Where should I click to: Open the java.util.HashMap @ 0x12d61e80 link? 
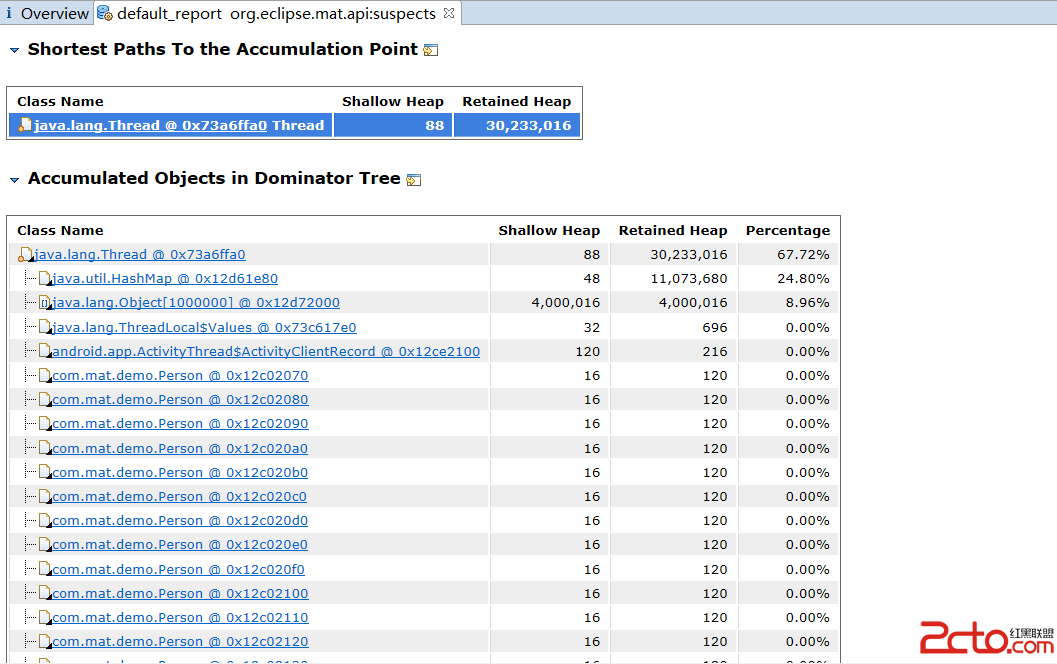(x=165, y=279)
